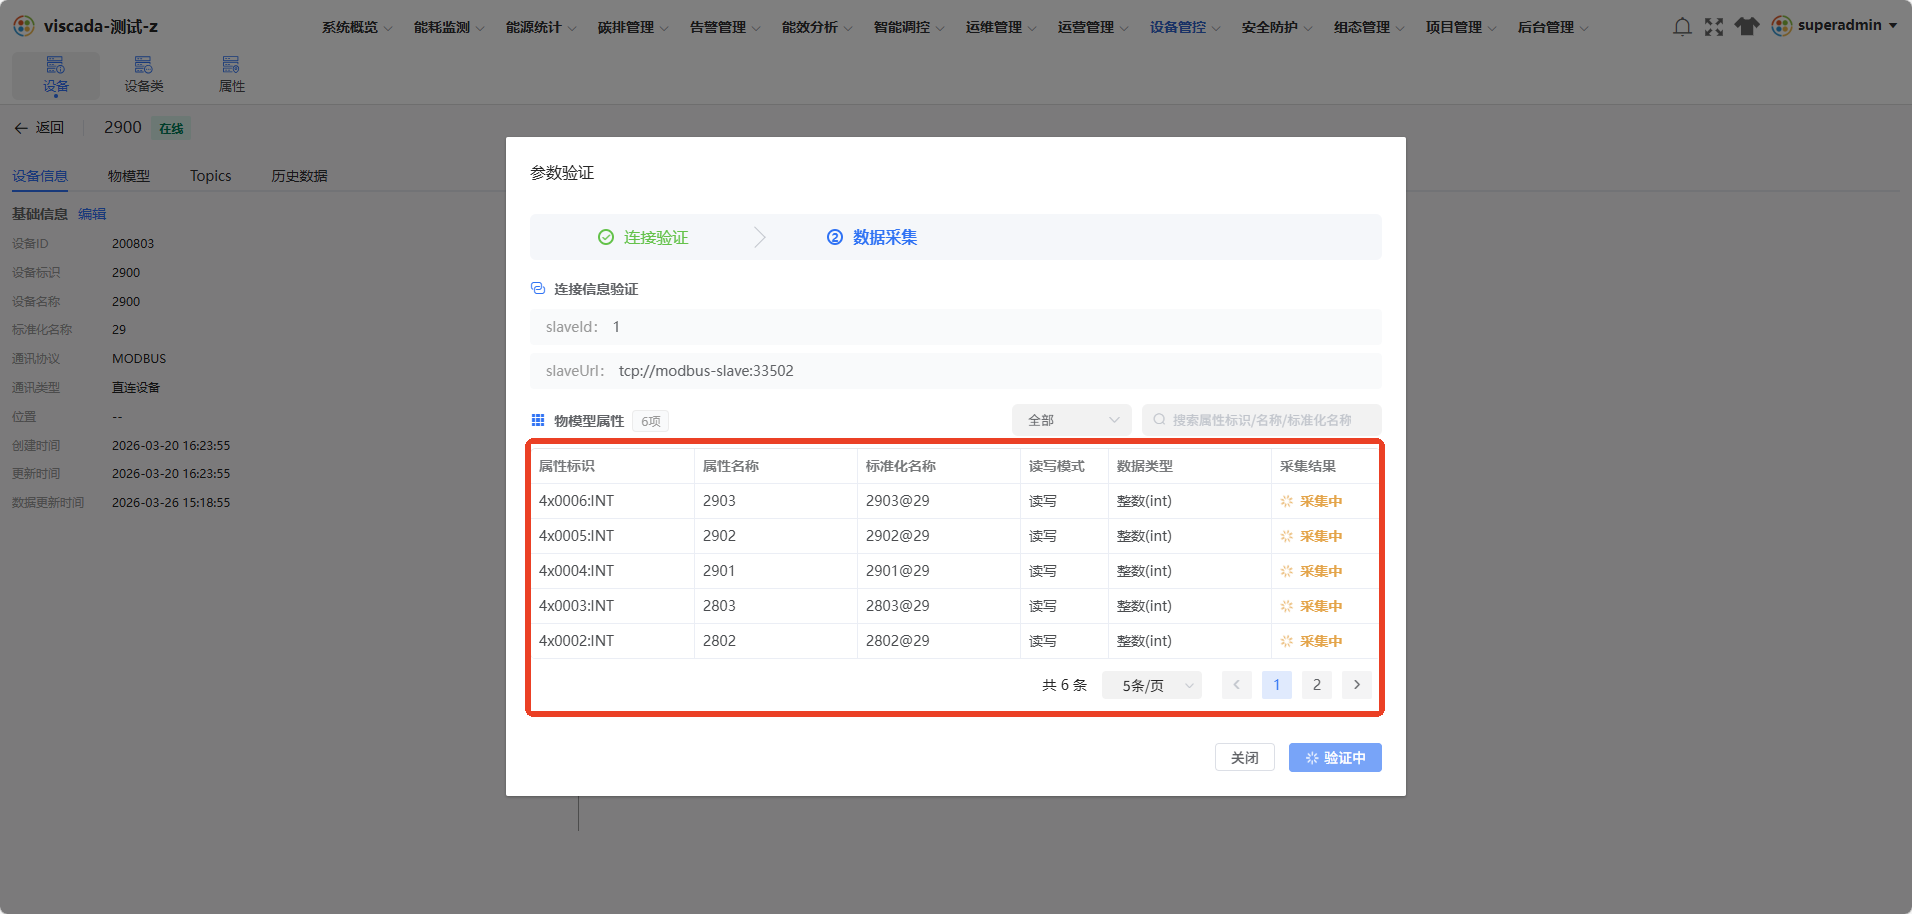Viewport: 1912px width, 914px height.
Task: Open the 运维管理 menu
Action: tap(1000, 27)
